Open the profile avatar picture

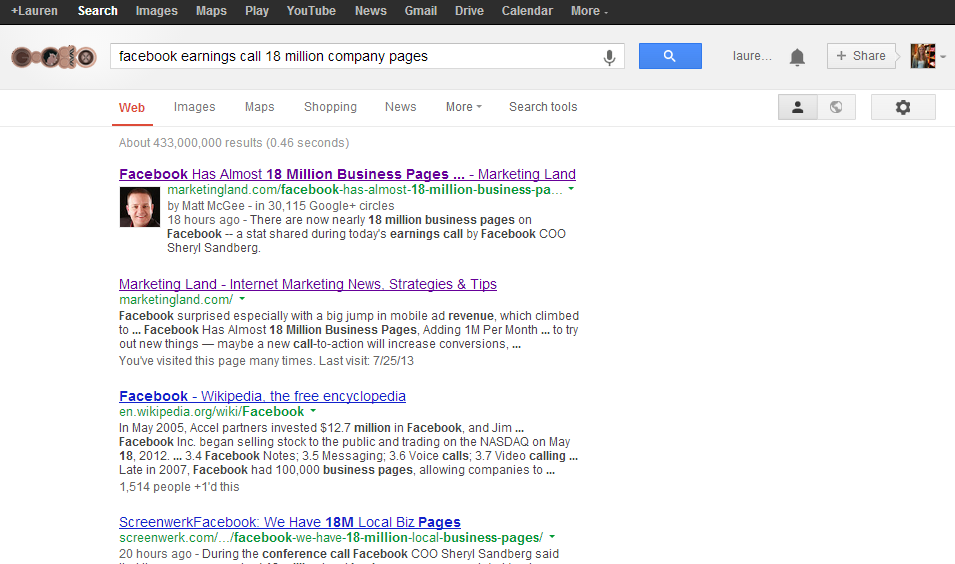(x=923, y=56)
